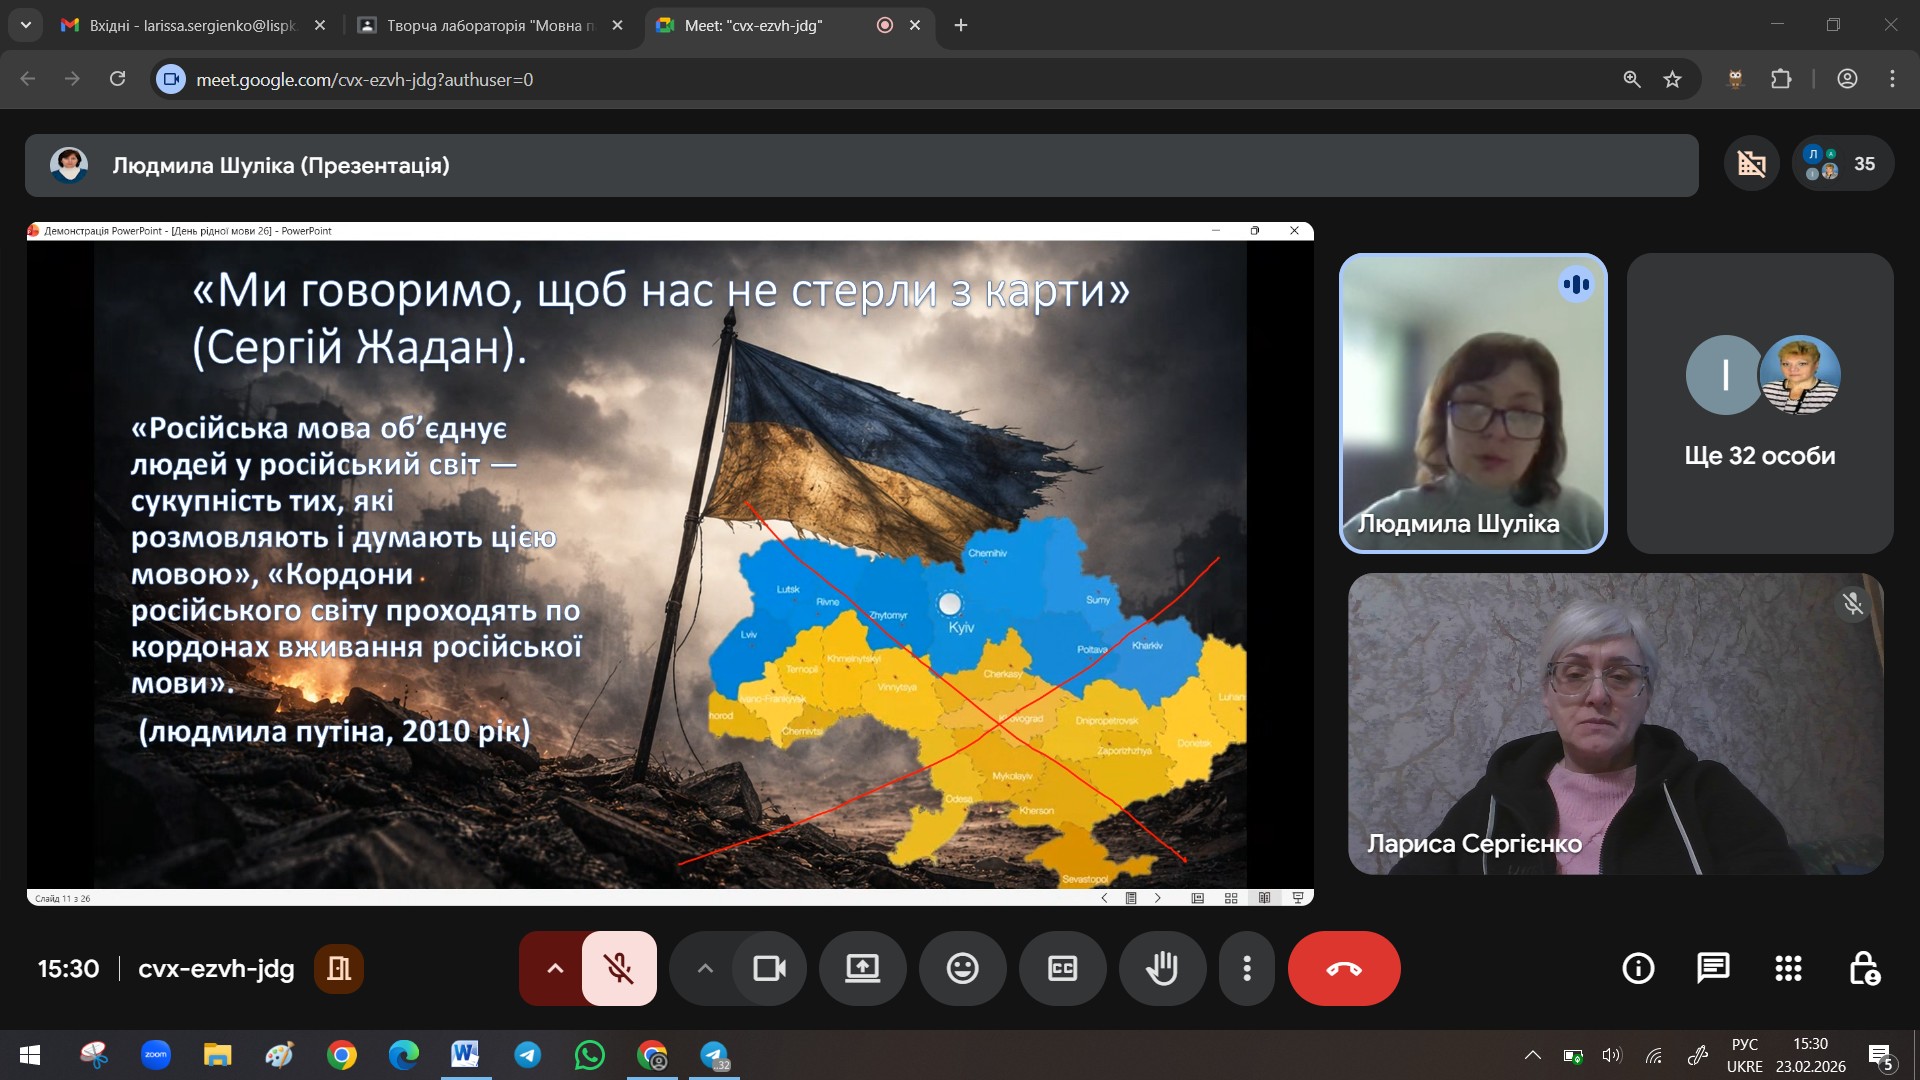The image size is (1920, 1080).
Task: Click red leave call button
Action: [1343, 968]
